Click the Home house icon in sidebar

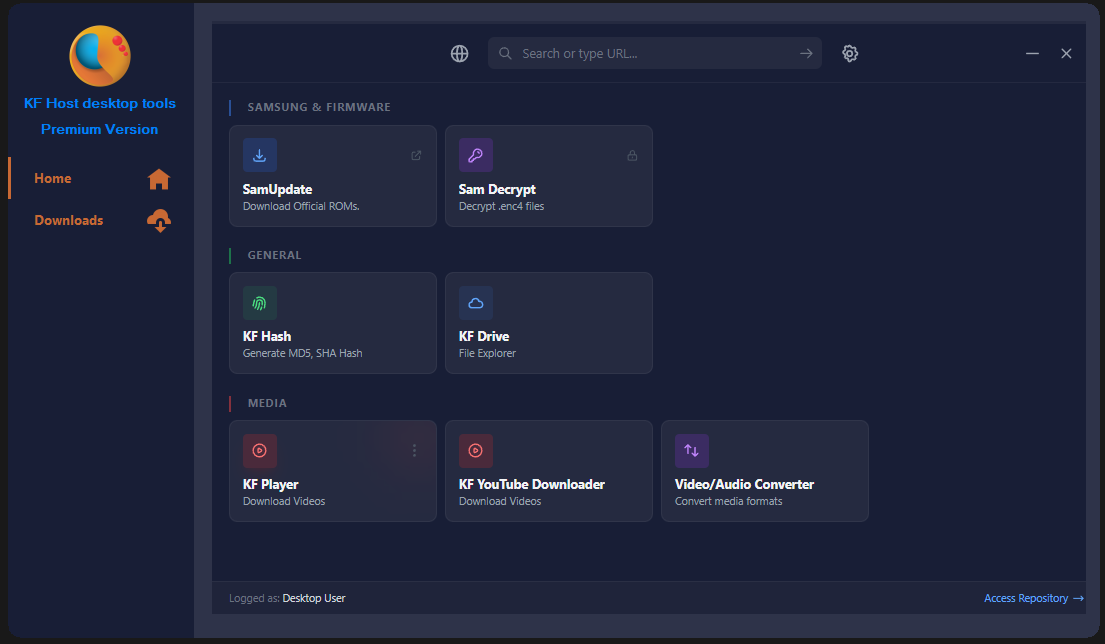coord(159,178)
